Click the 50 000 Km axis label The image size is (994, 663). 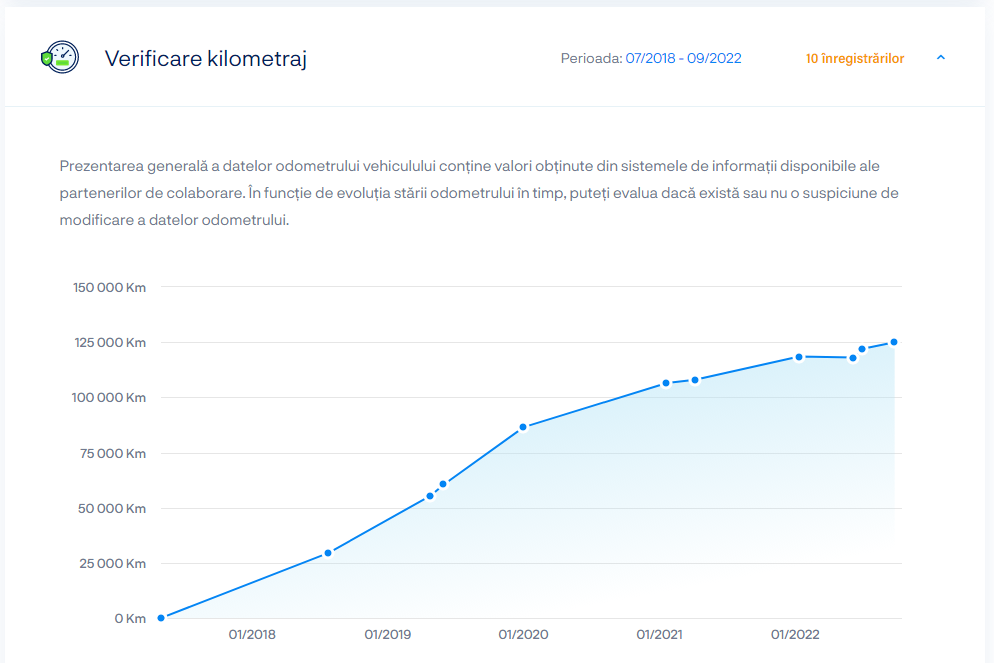click(x=112, y=509)
